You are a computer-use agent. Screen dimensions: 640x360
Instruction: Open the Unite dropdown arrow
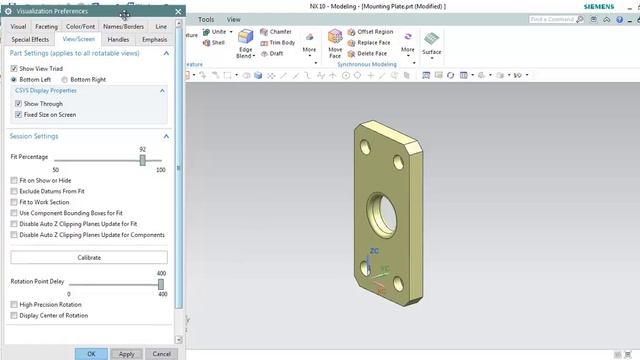click(x=231, y=32)
